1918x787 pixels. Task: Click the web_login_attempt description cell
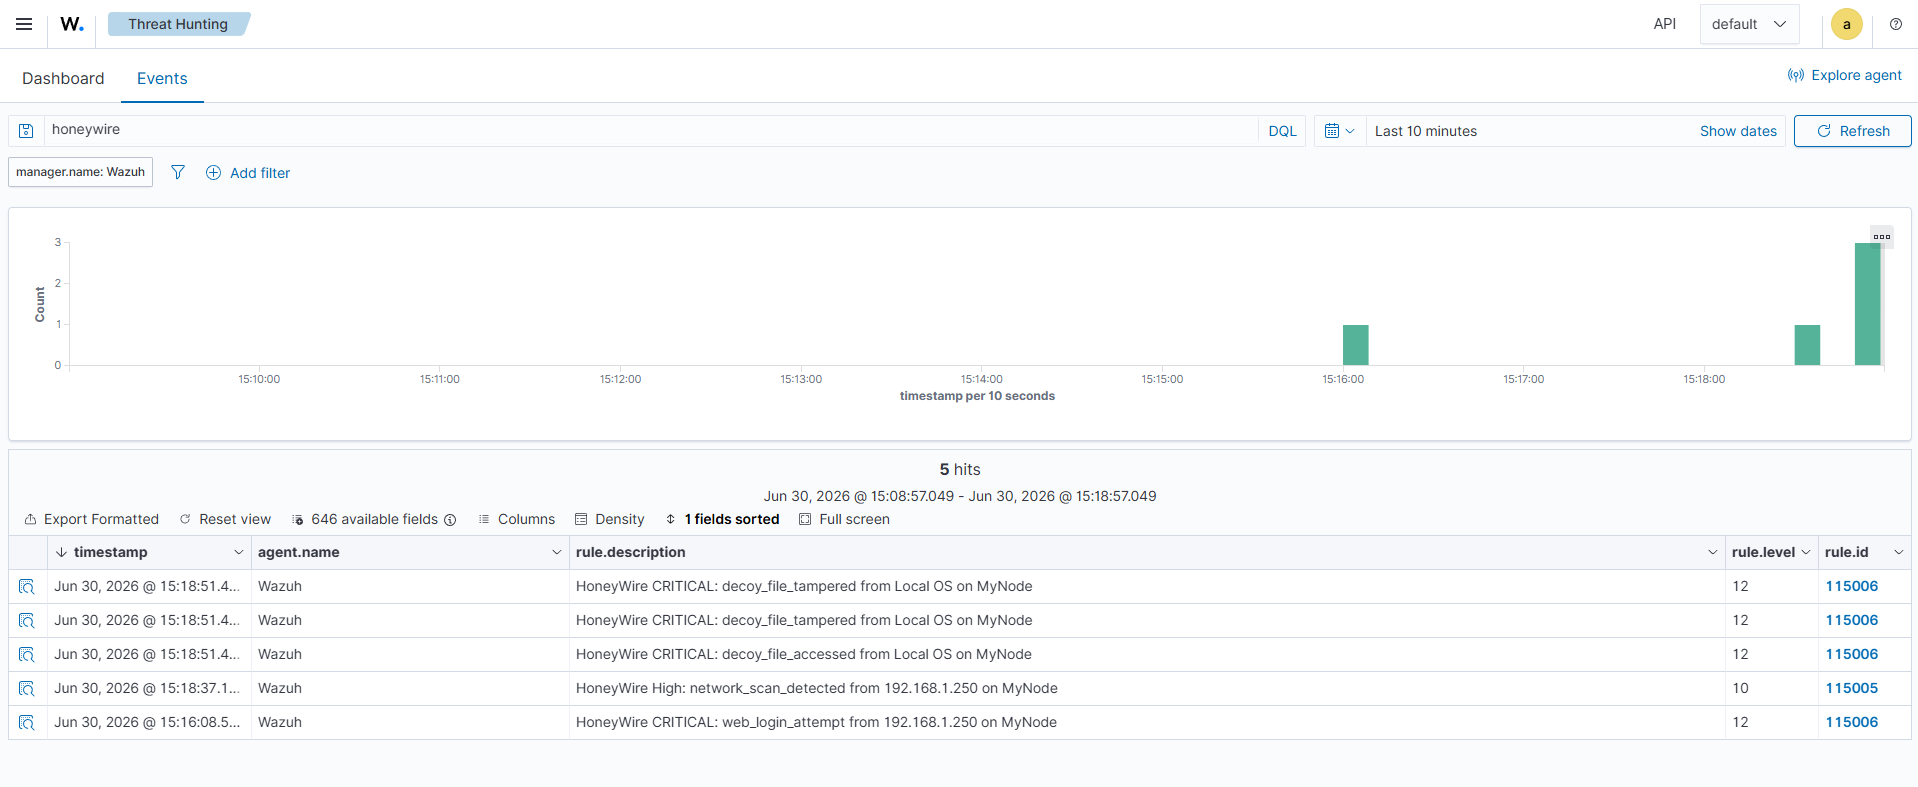click(1147, 722)
